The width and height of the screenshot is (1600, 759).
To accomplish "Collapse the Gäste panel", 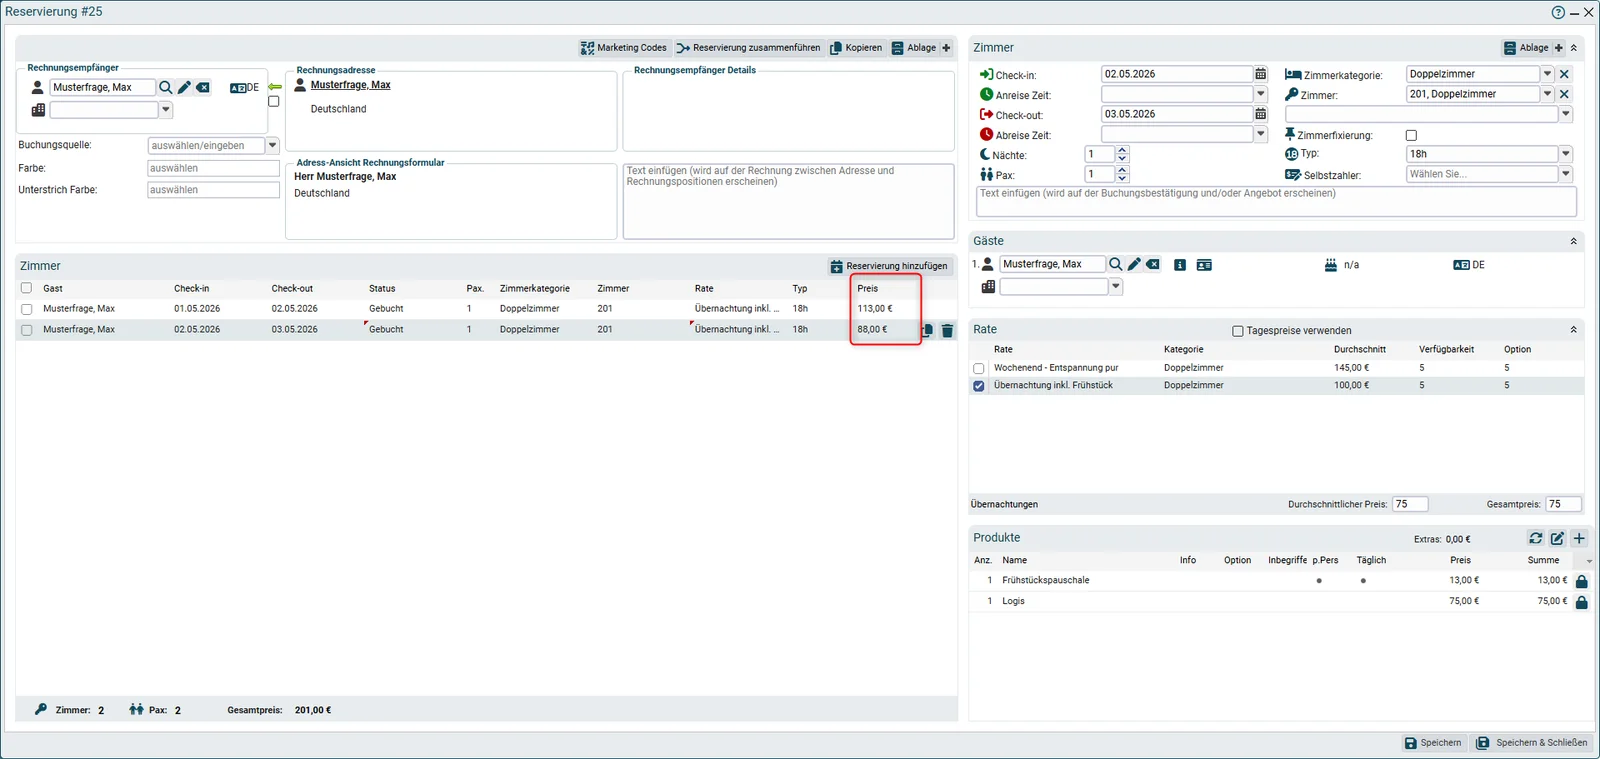I will [1574, 241].
